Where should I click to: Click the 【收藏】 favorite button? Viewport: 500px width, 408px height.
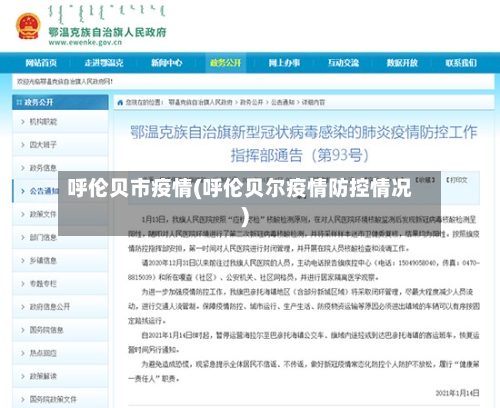[425, 180]
